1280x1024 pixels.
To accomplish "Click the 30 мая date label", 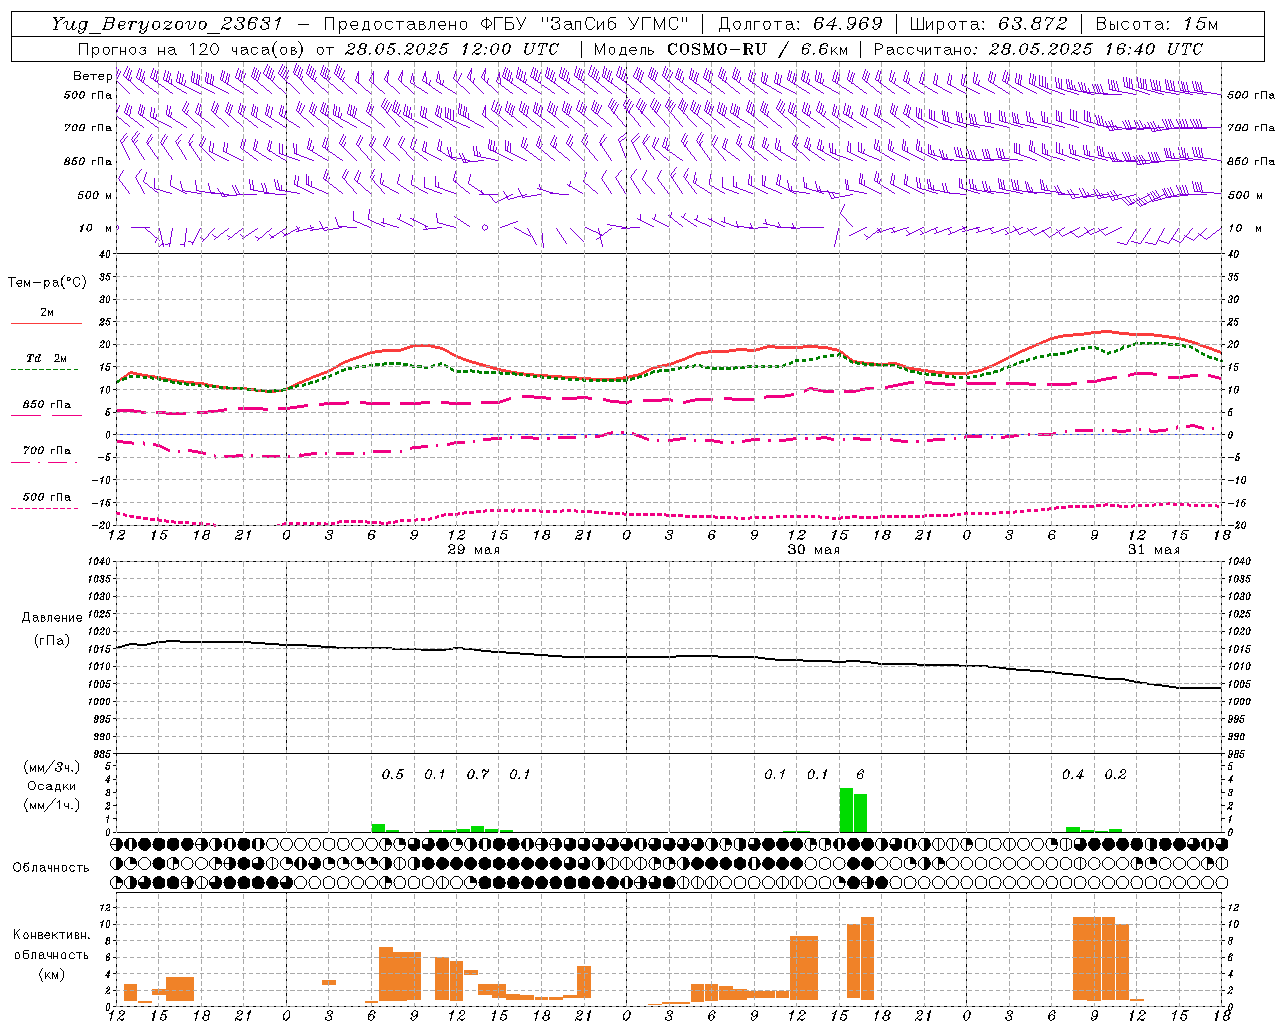I will click(813, 550).
